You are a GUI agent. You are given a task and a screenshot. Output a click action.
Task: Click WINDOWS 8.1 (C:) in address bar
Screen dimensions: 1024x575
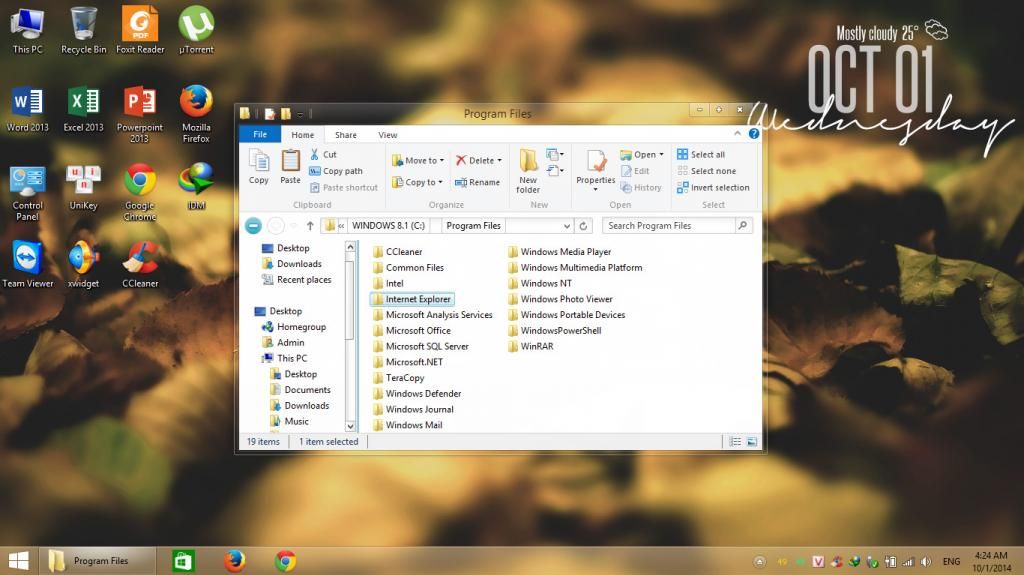pos(388,226)
